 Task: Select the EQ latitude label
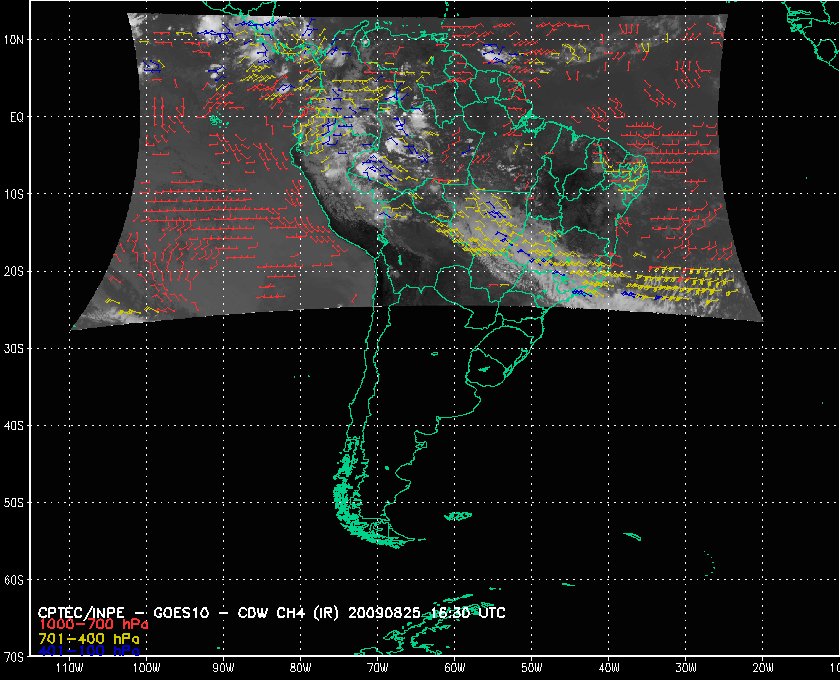tap(16, 117)
